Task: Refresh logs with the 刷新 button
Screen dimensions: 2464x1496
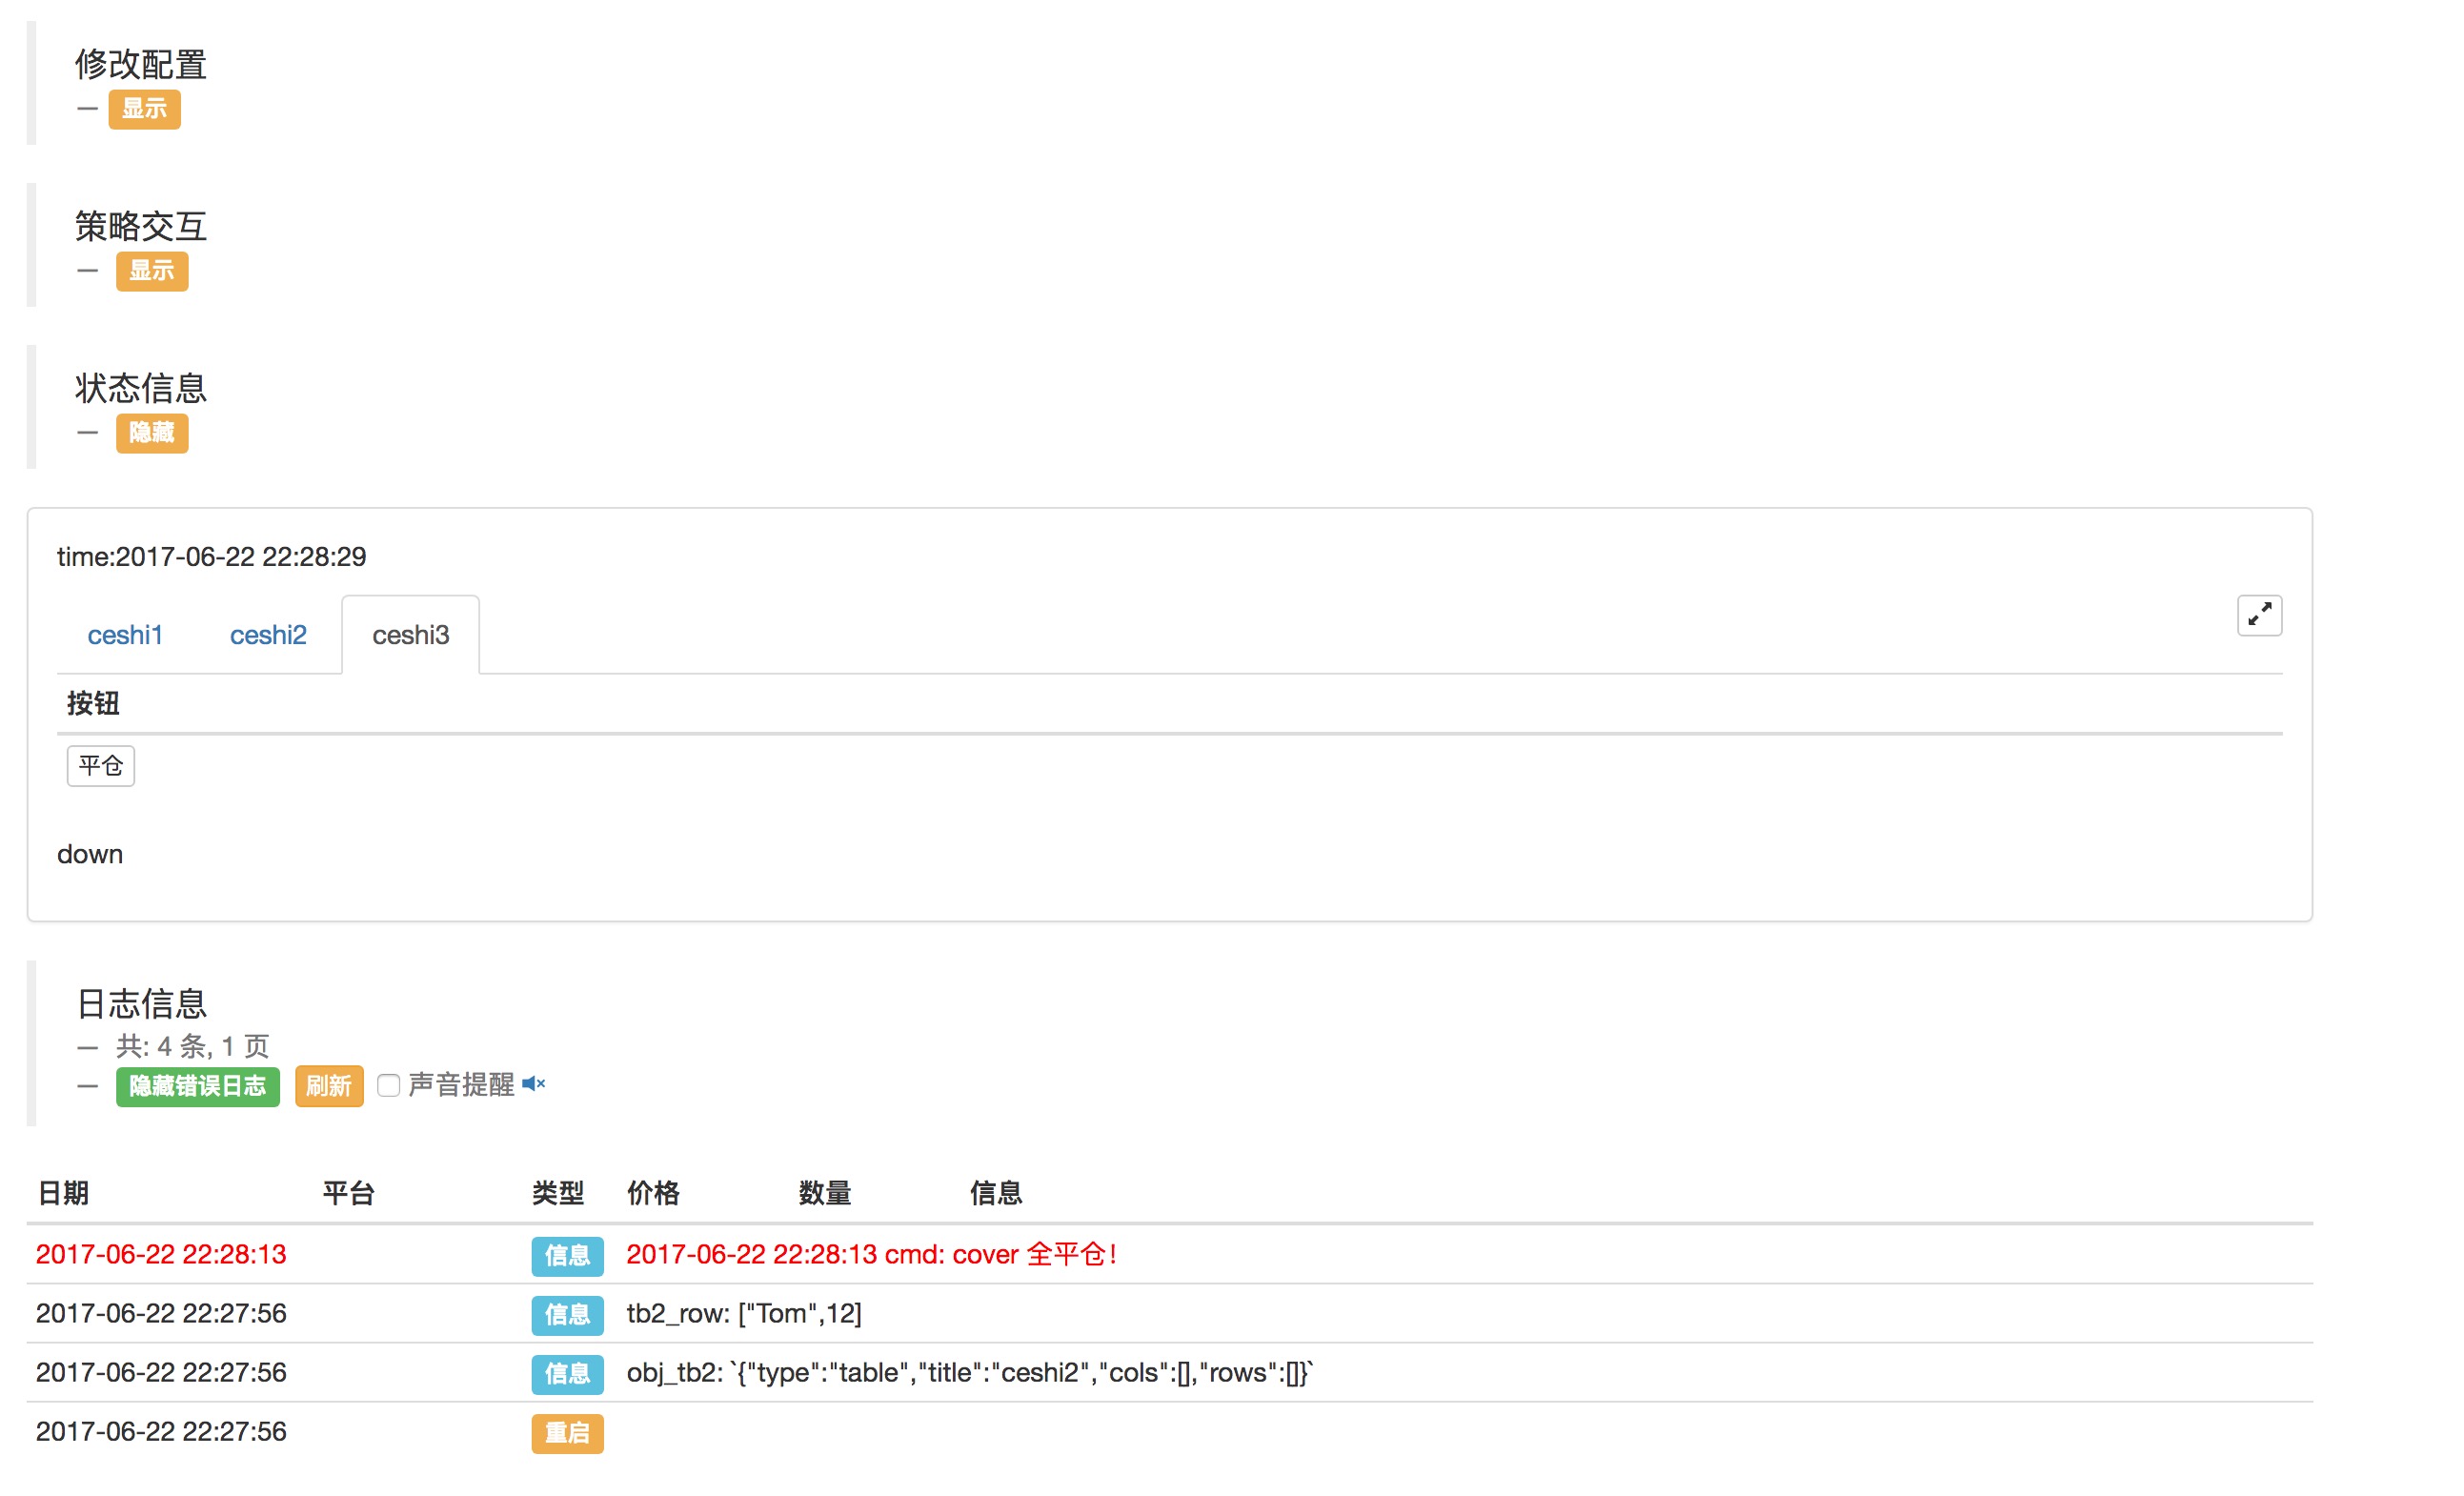Action: (328, 1086)
